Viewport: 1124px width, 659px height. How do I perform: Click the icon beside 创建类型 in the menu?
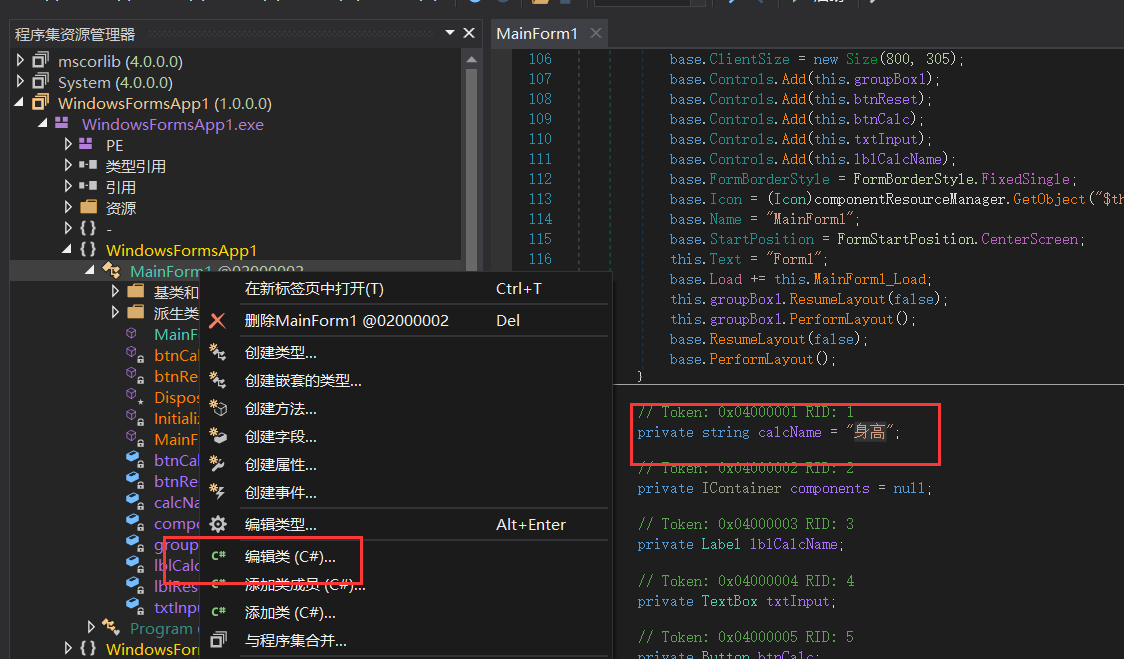[219, 353]
